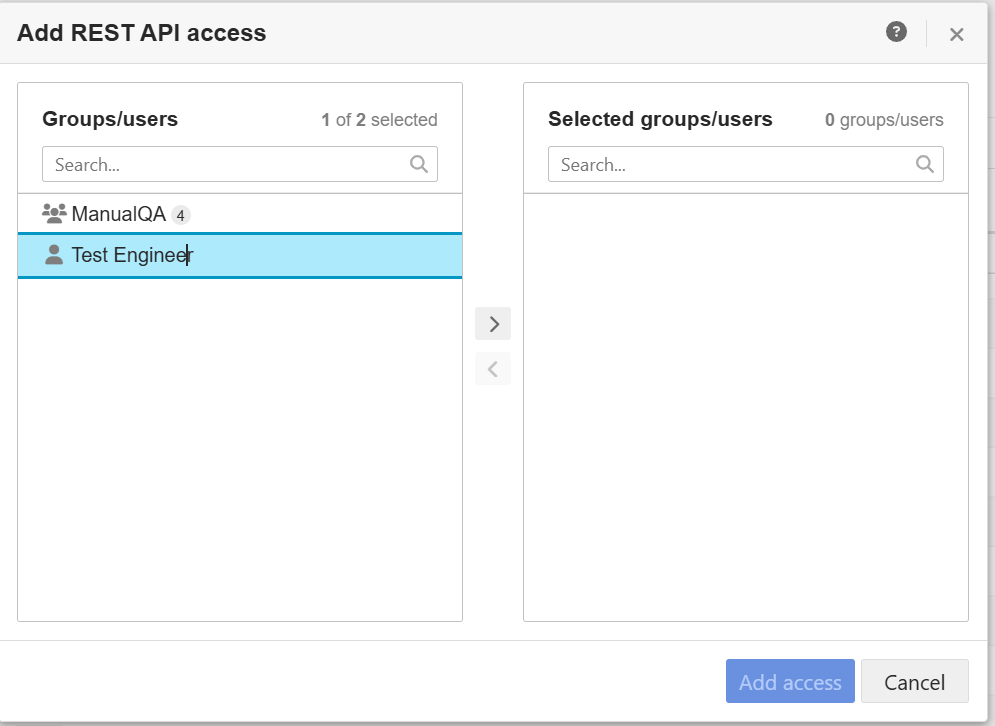Viewport: 995px width, 726px height.
Task: Select the ManualQA group row
Action: click(240, 214)
